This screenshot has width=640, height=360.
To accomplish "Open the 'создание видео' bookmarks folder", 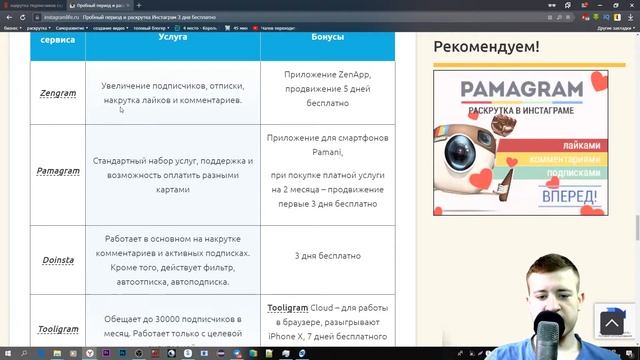I will pyautogui.click(x=111, y=28).
